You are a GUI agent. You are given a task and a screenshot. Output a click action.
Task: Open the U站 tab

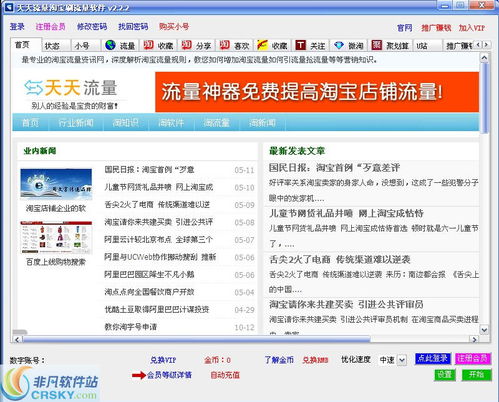coord(428,46)
